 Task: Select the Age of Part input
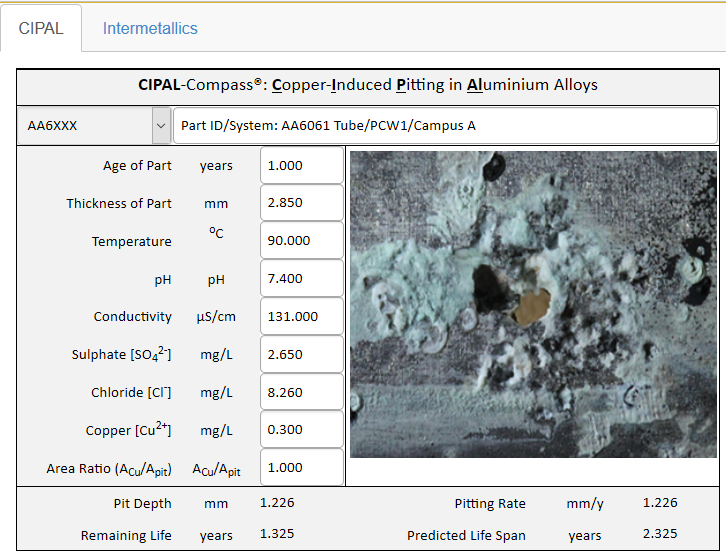coord(301,166)
